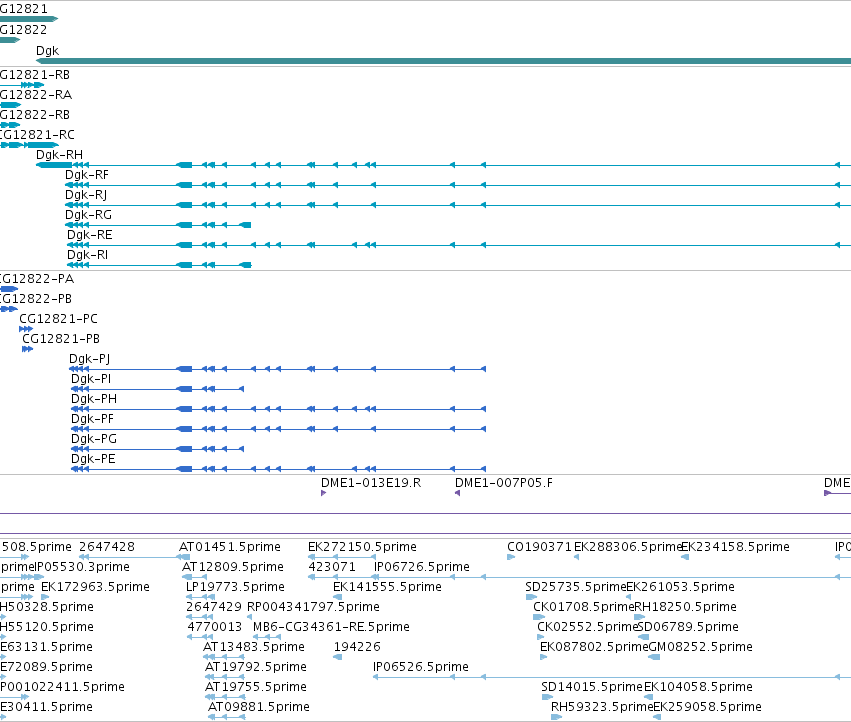Click the RP004341797.5prime EST label
Image resolution: width=851 pixels, height=722 pixels.
tap(313, 607)
